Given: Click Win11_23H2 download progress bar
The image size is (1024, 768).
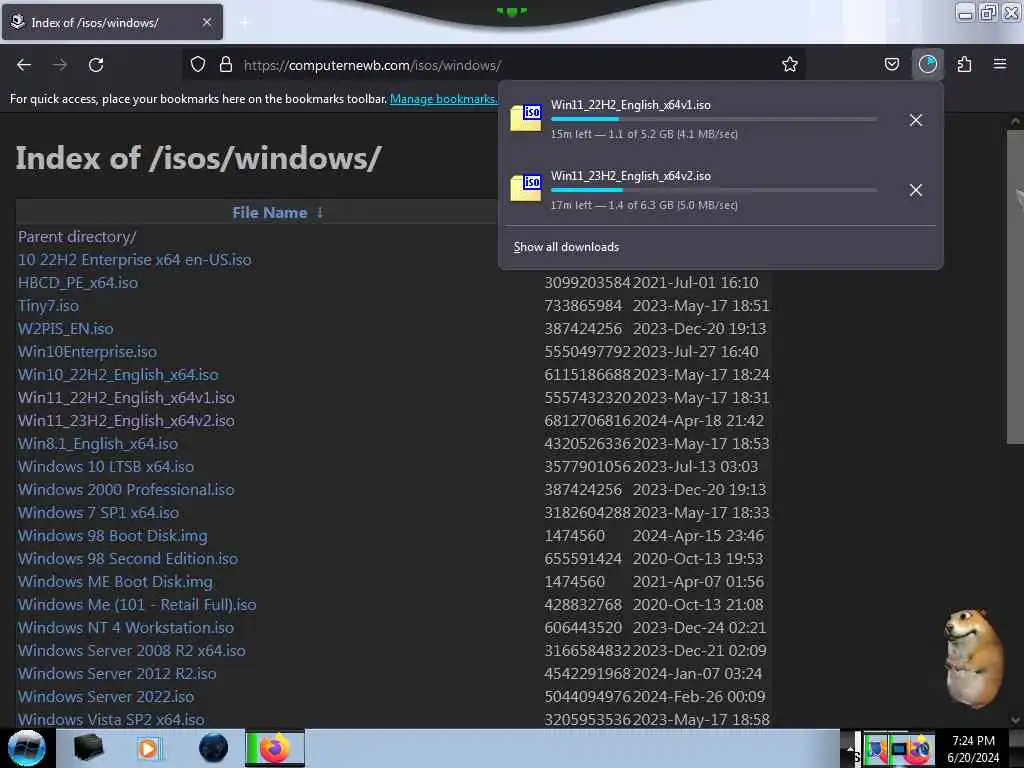Looking at the screenshot, I should (714, 190).
